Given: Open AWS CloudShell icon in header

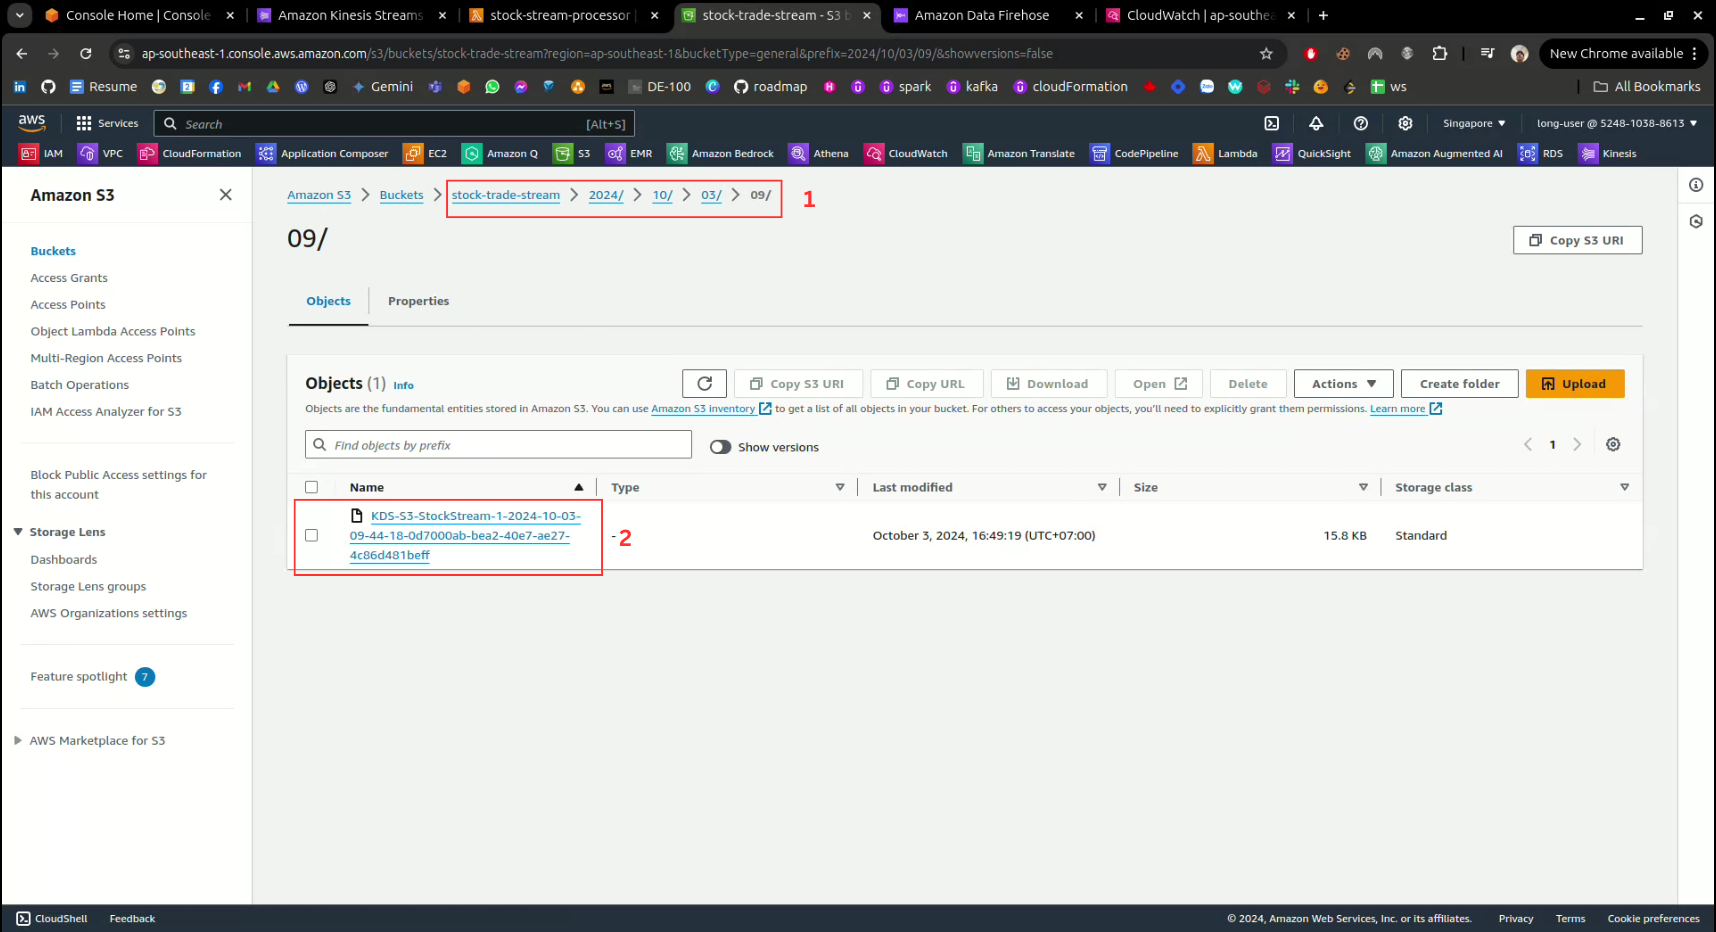Looking at the screenshot, I should 1271,124.
